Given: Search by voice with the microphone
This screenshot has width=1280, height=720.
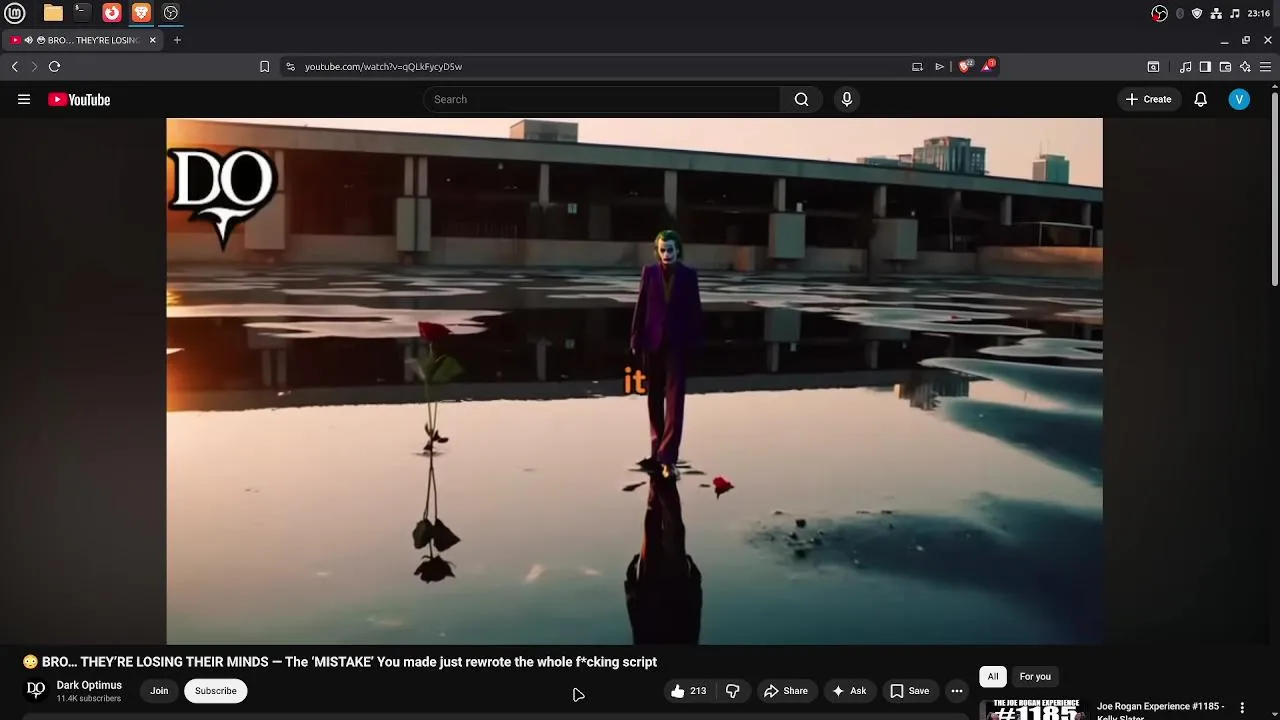Looking at the screenshot, I should click(847, 99).
